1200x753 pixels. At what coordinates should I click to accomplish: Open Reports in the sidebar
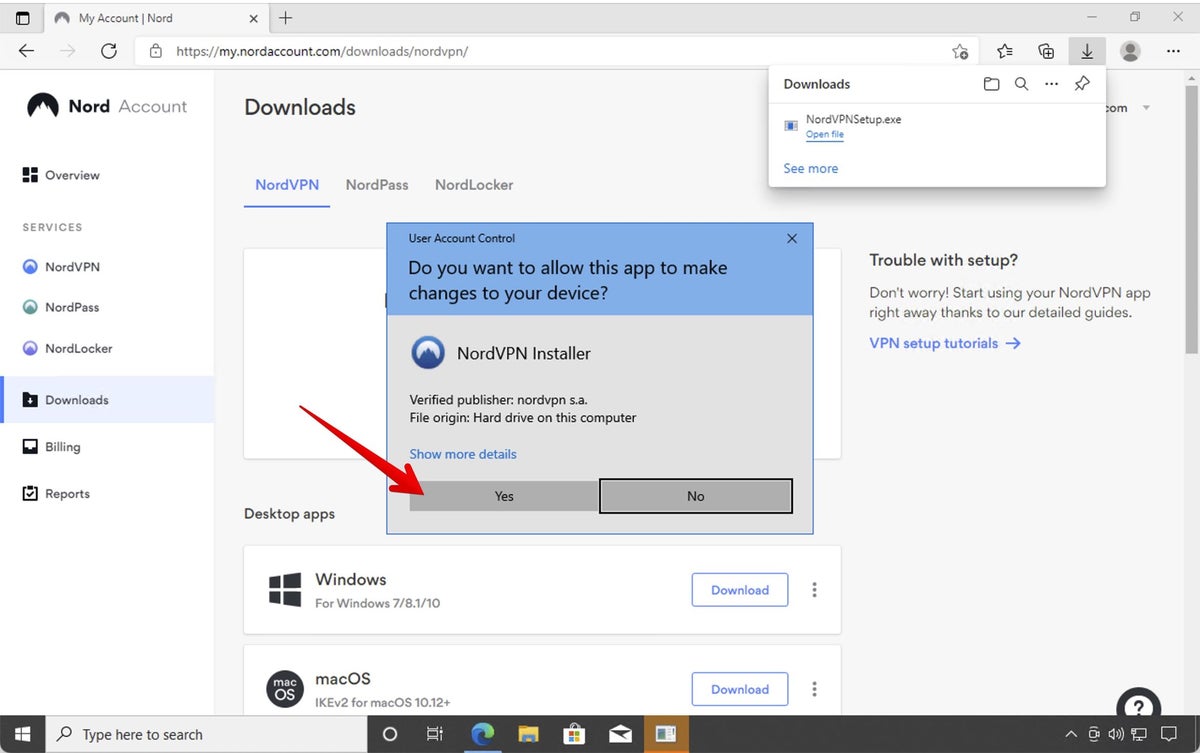click(56, 494)
